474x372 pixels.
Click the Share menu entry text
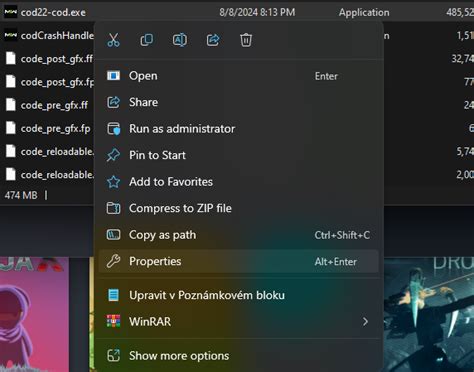pos(143,102)
